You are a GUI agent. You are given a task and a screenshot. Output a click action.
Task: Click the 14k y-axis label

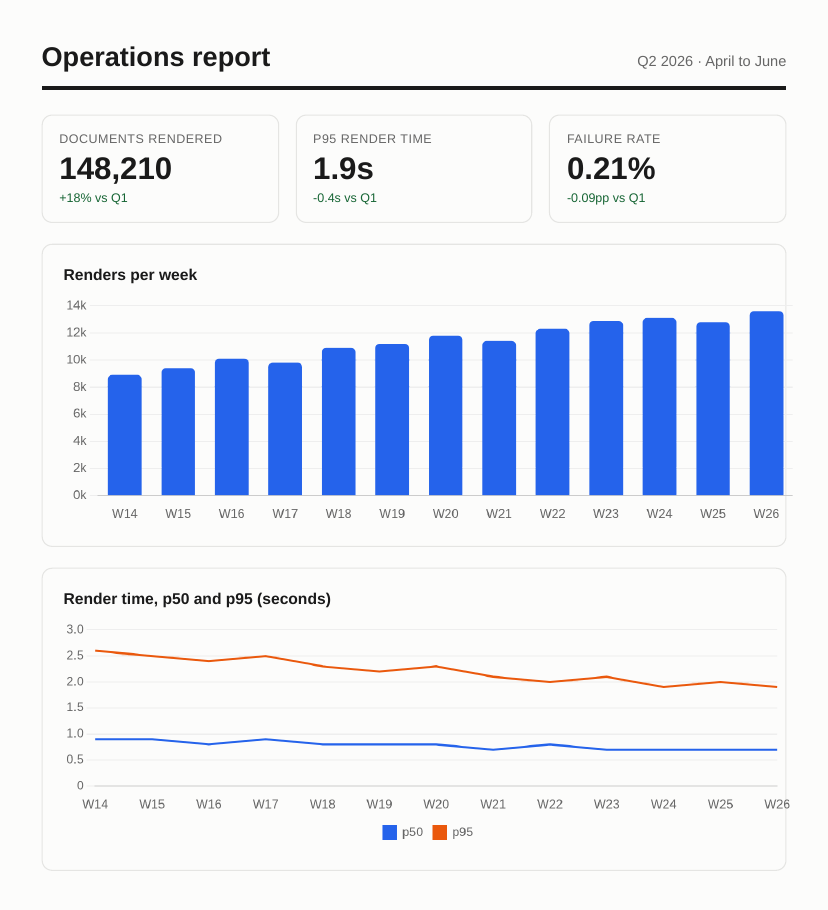[76, 305]
